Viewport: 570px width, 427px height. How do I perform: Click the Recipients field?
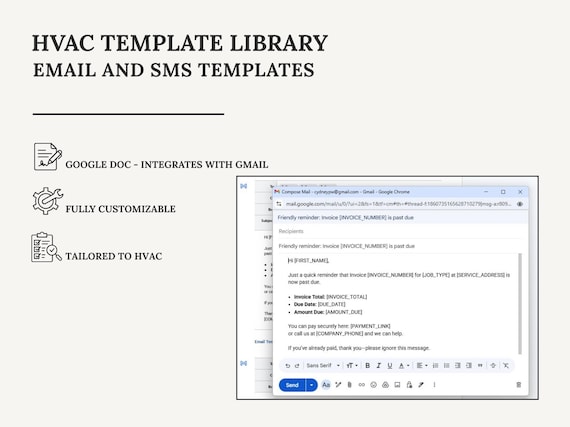400,231
